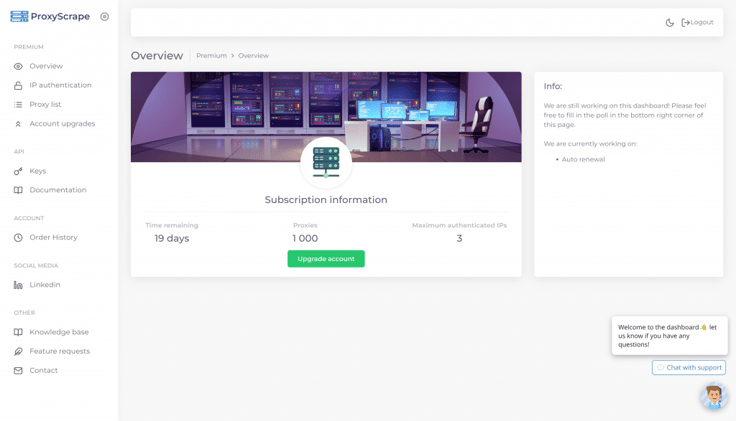Toggle dark mode moon icon
The height and width of the screenshot is (421, 736).
[x=670, y=22]
